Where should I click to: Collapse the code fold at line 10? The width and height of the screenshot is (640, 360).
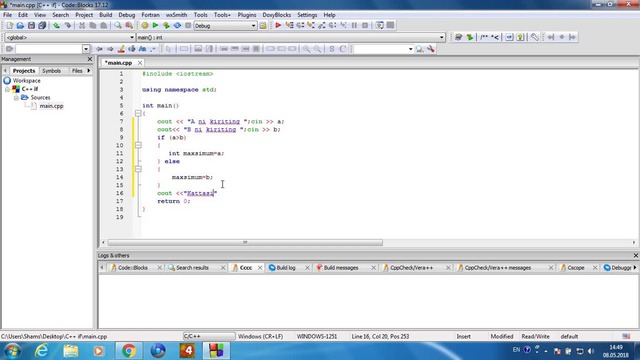pos(138,145)
